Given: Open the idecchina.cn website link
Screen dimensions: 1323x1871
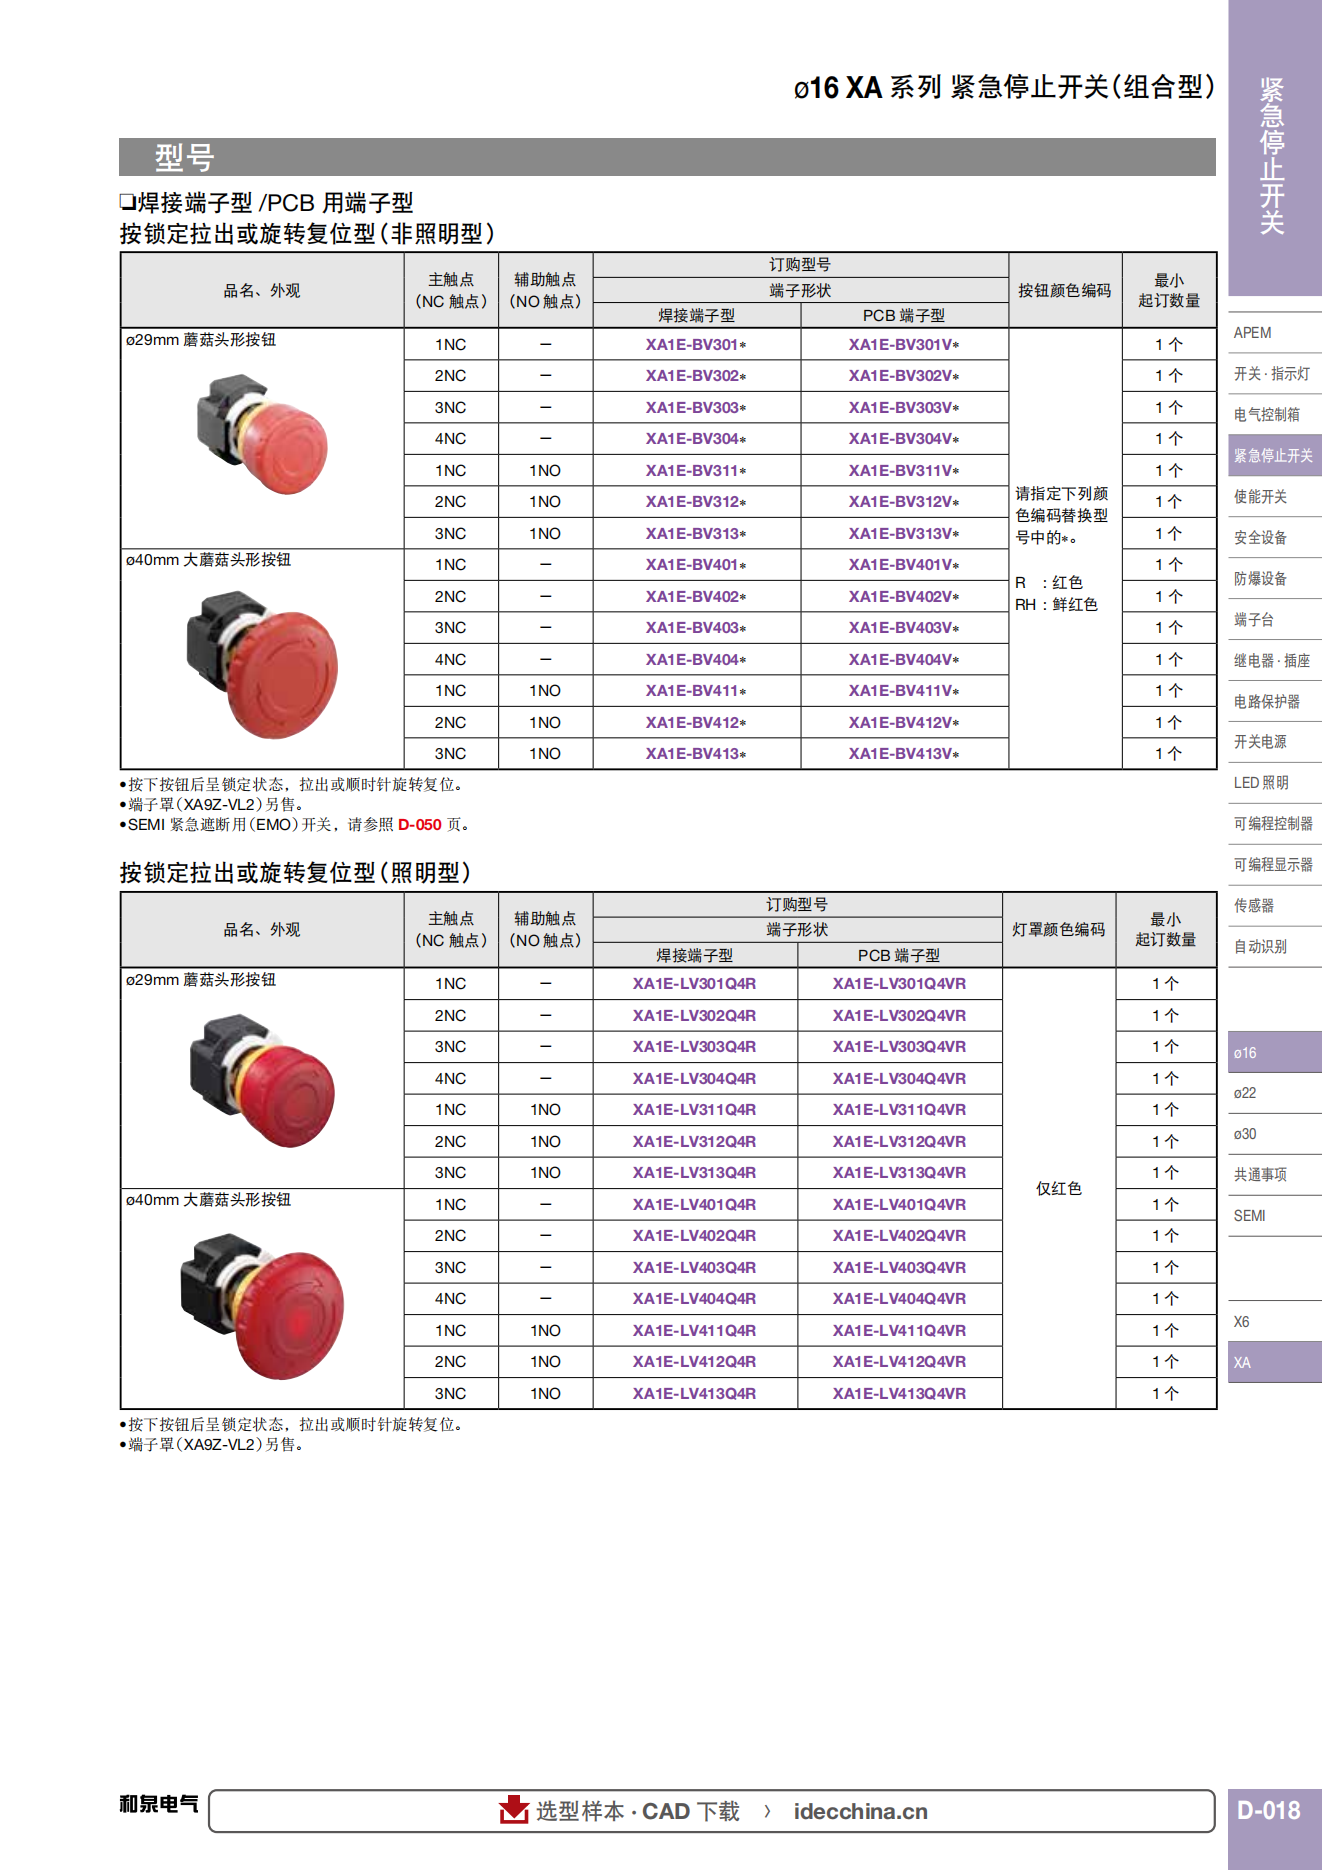Looking at the screenshot, I should coord(861,1811).
